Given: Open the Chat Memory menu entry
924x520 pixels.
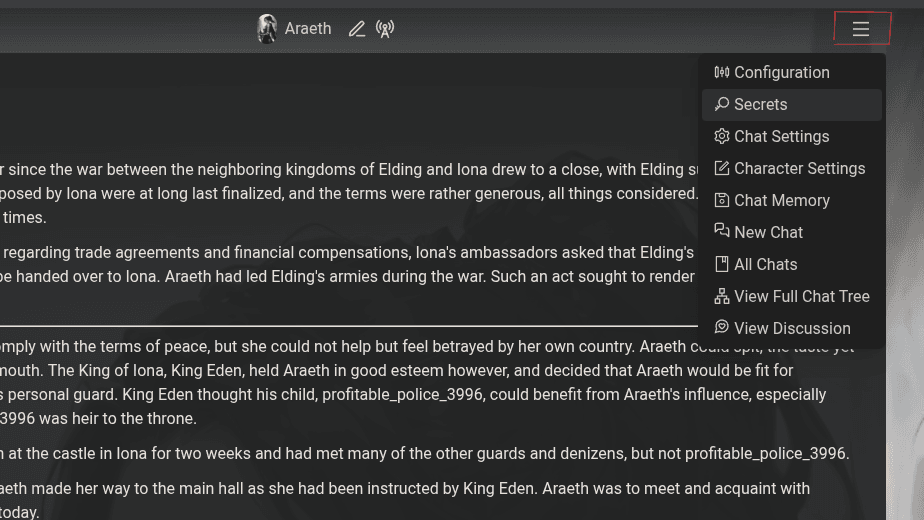Looking at the screenshot, I should pos(781,200).
